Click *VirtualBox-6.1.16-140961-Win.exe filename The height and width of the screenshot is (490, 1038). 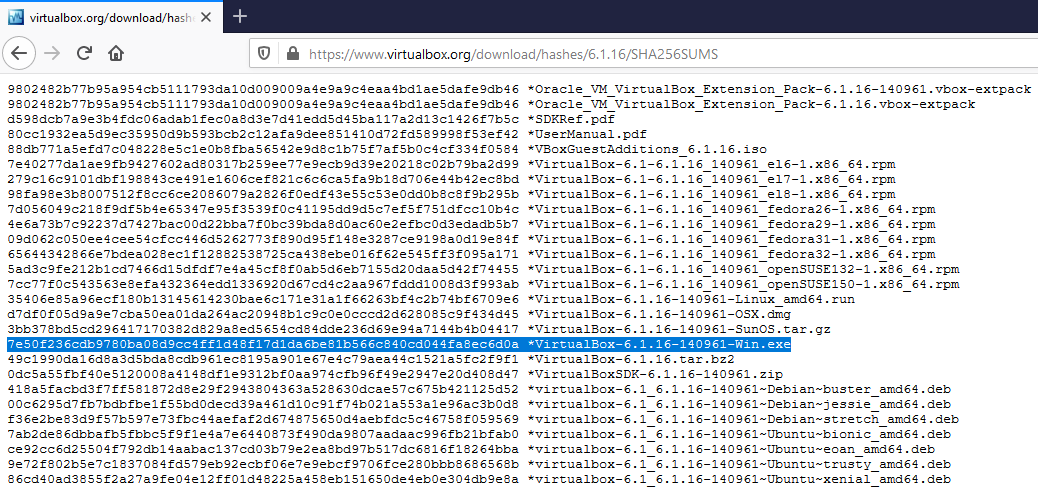click(659, 344)
